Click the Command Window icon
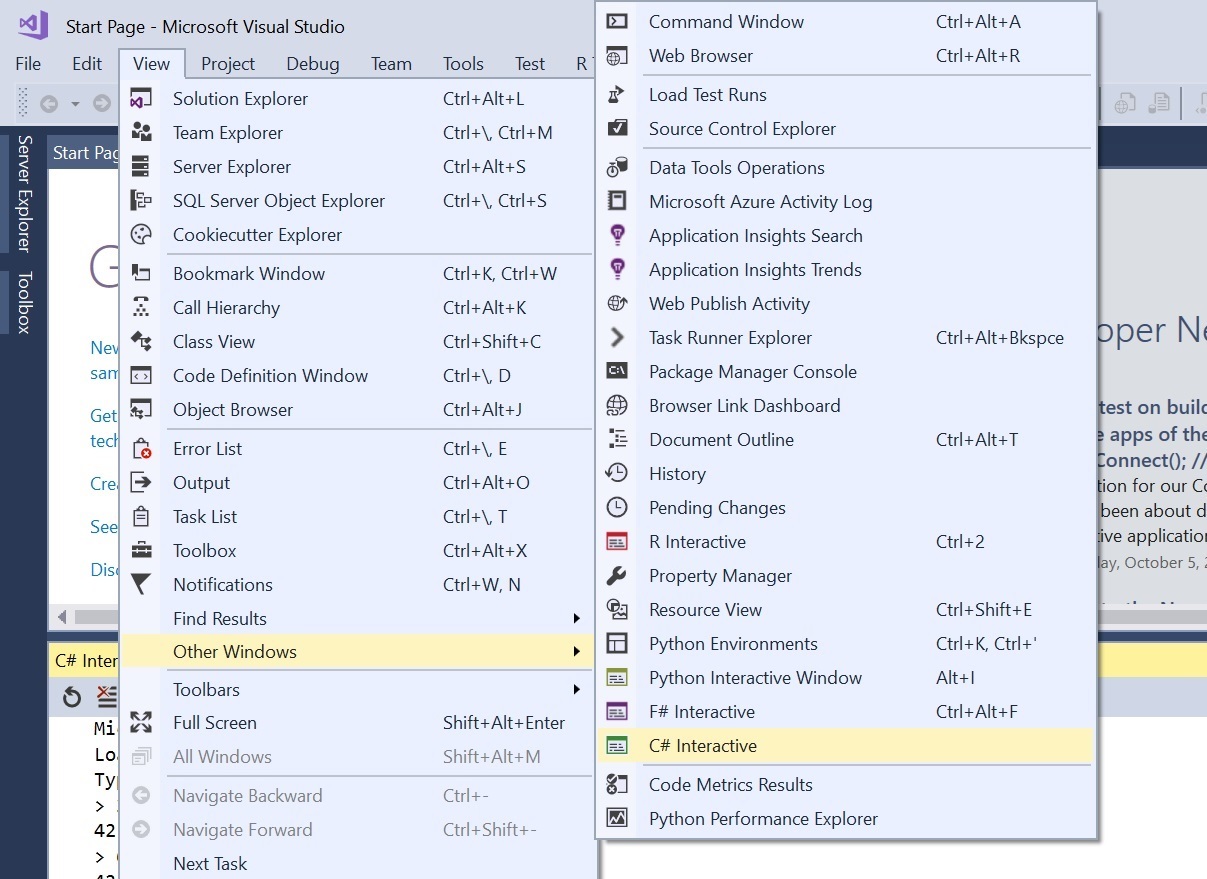This screenshot has width=1207, height=879. pyautogui.click(x=618, y=22)
